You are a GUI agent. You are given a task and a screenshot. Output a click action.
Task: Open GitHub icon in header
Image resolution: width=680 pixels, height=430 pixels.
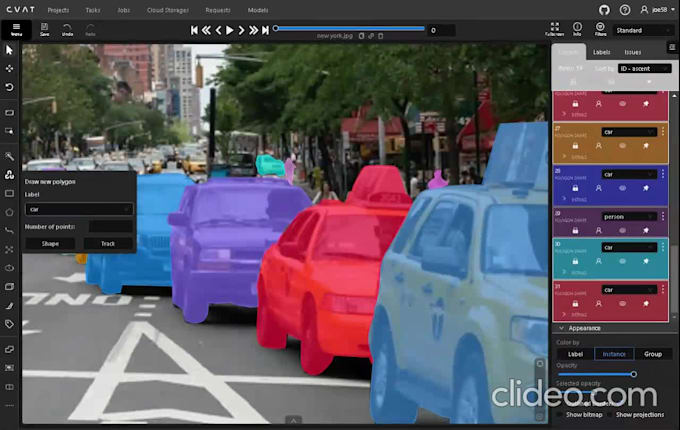(603, 9)
